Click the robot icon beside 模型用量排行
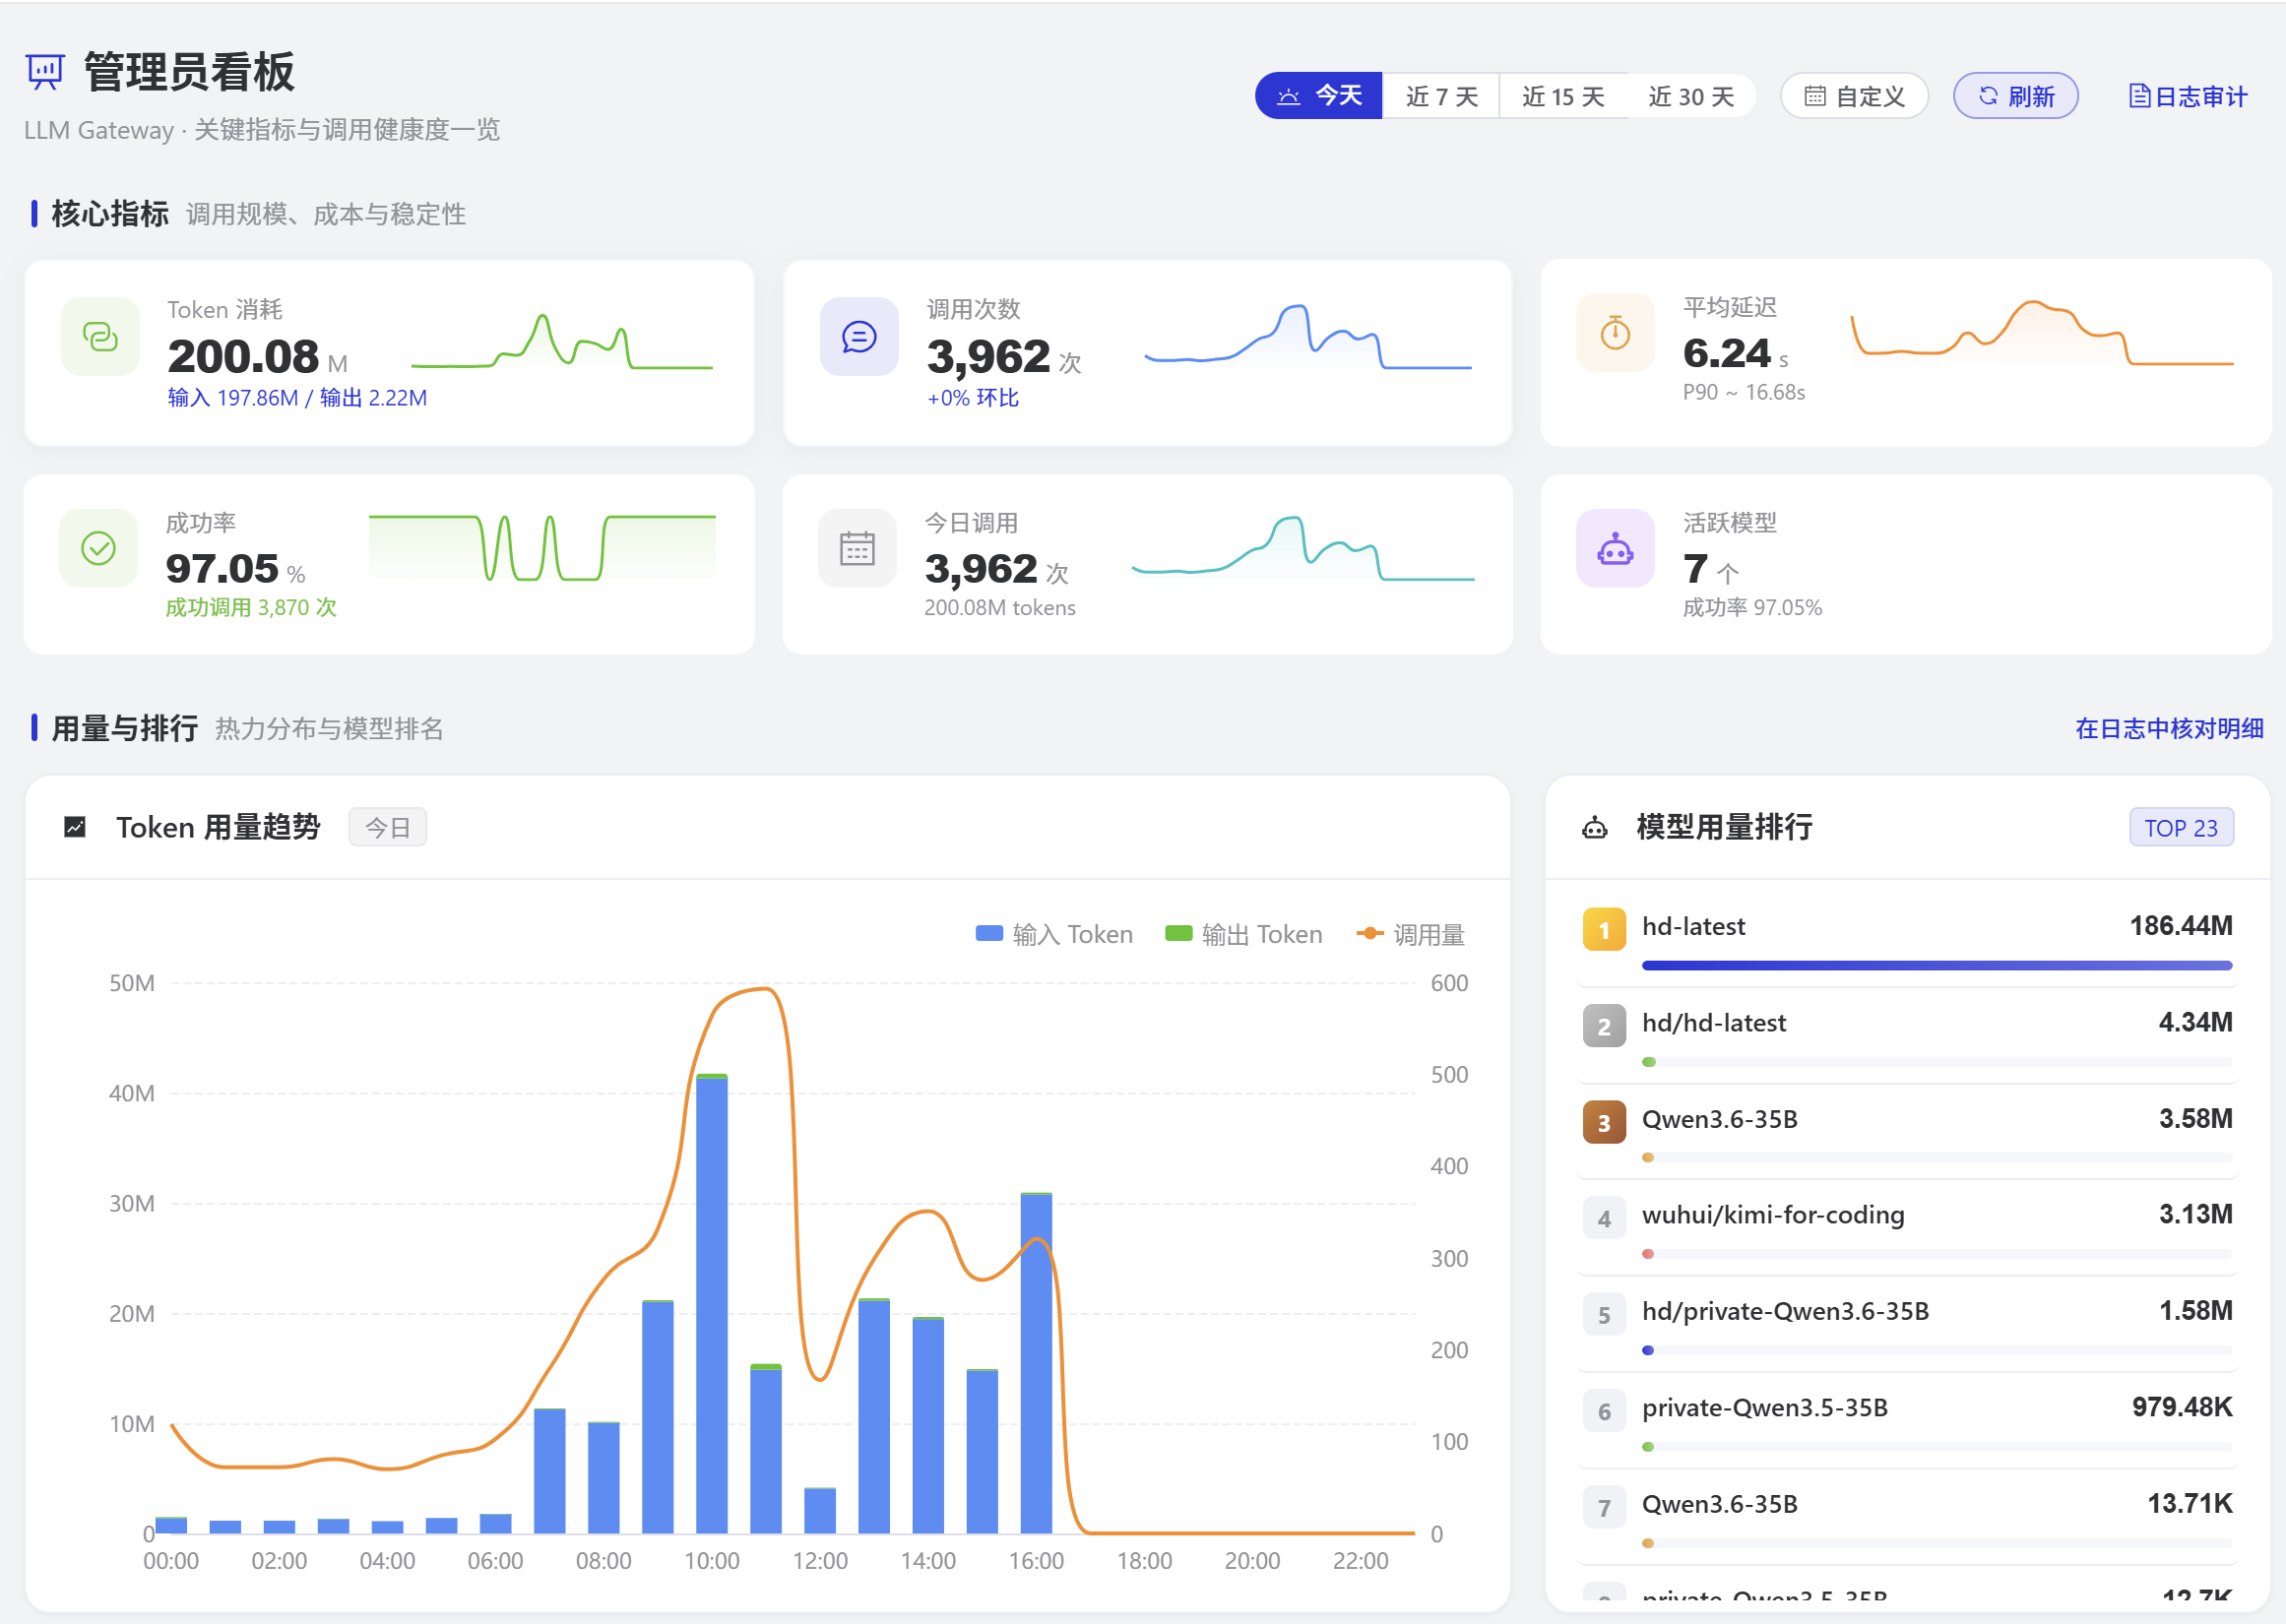2286x1624 pixels. [x=1595, y=827]
